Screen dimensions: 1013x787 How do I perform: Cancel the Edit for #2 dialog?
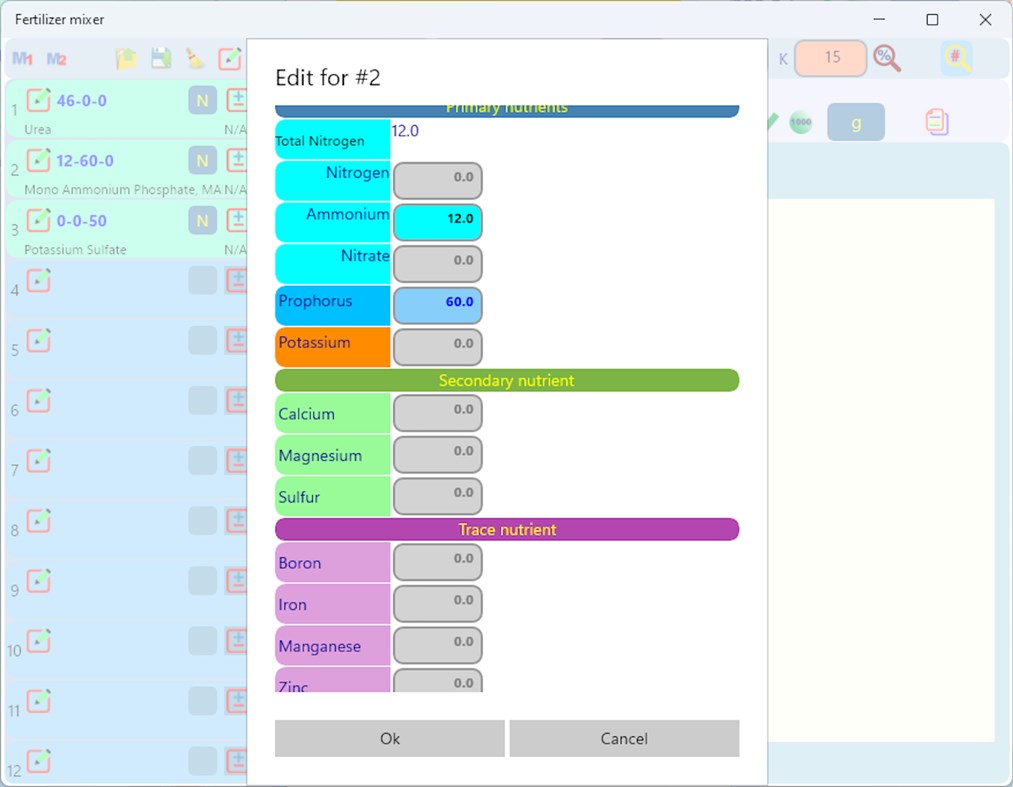(624, 738)
